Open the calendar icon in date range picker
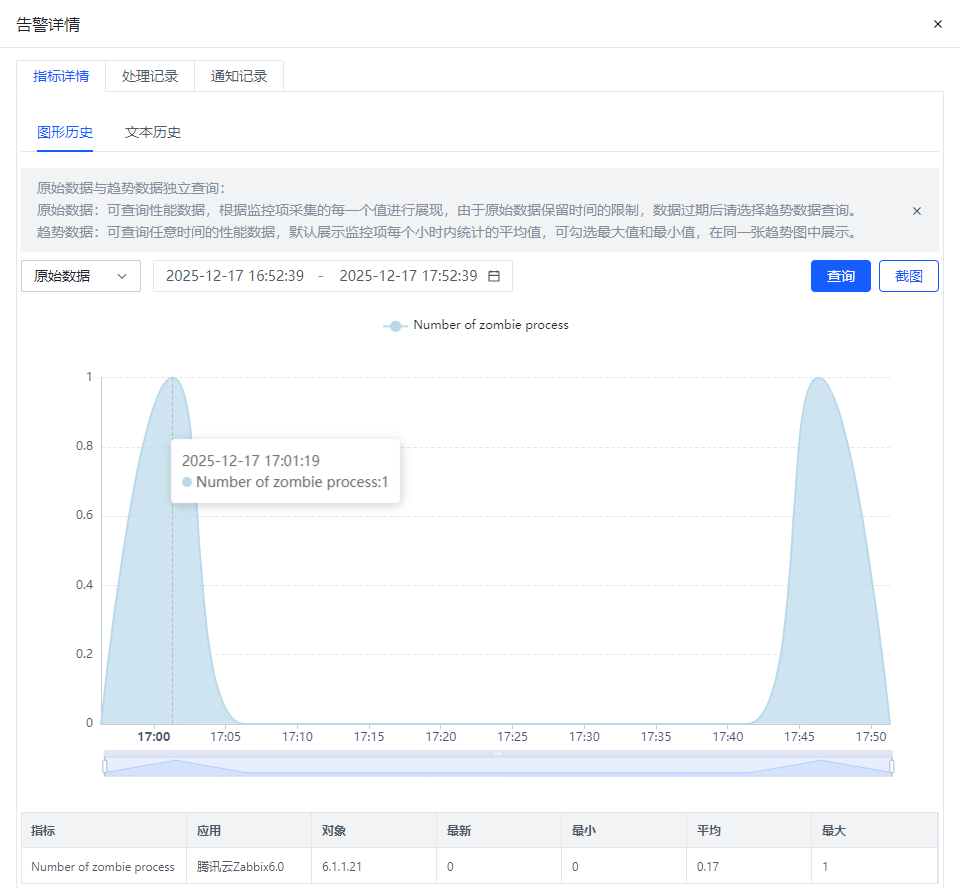This screenshot has width=960, height=888. (x=493, y=276)
